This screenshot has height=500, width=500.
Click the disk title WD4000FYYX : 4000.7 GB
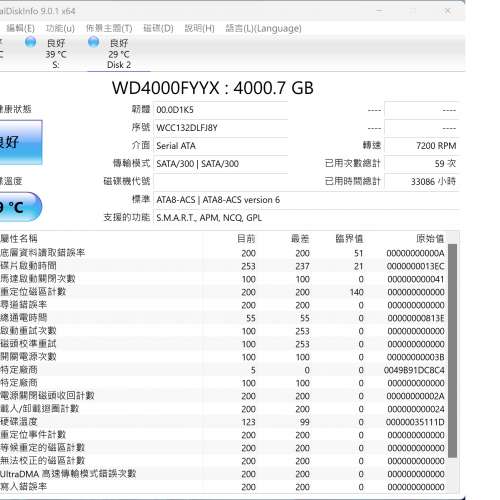pyautogui.click(x=213, y=88)
